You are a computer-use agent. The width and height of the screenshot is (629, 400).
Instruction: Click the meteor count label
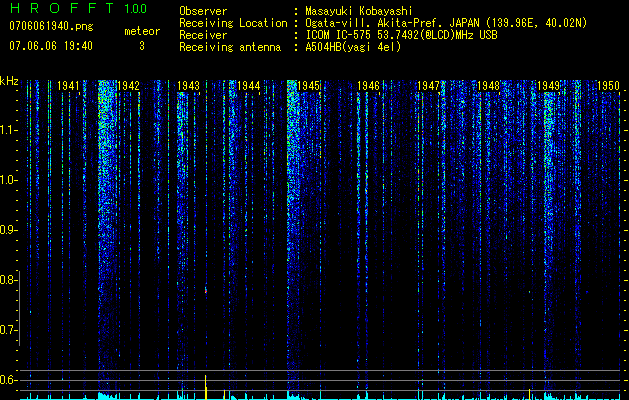pyautogui.click(x=142, y=31)
